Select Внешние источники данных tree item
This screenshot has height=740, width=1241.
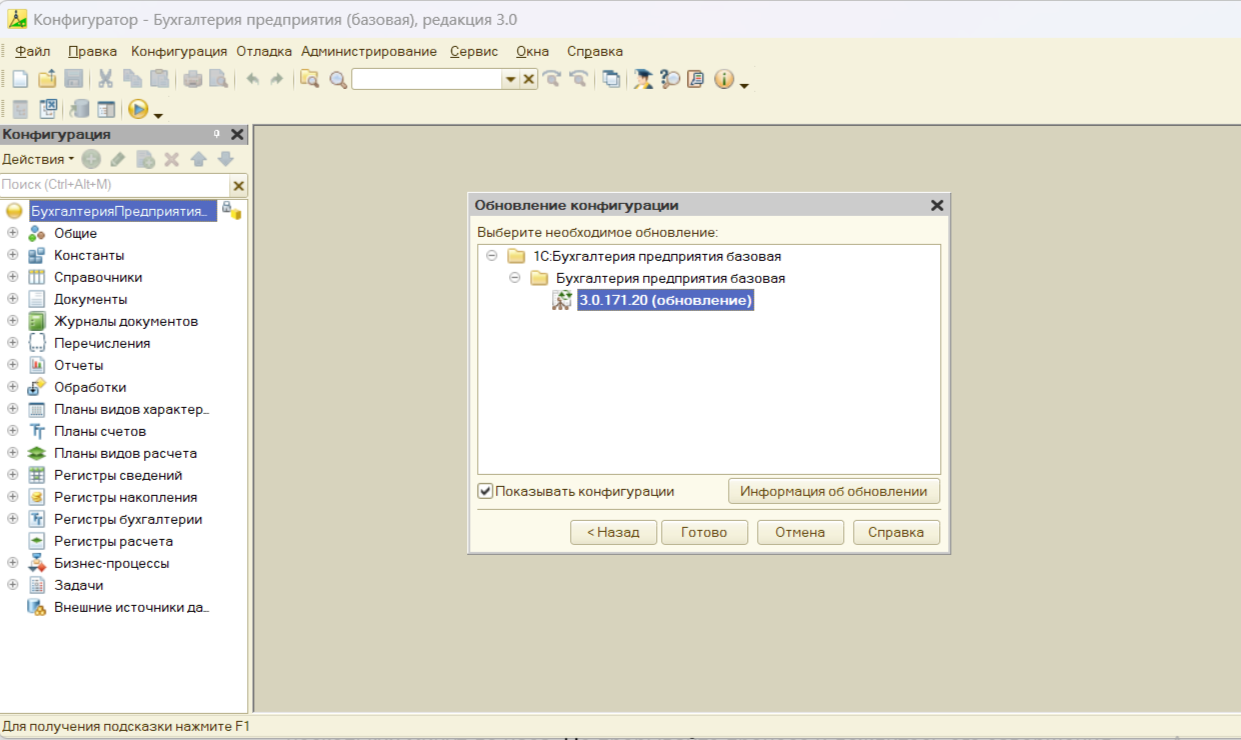click(132, 607)
